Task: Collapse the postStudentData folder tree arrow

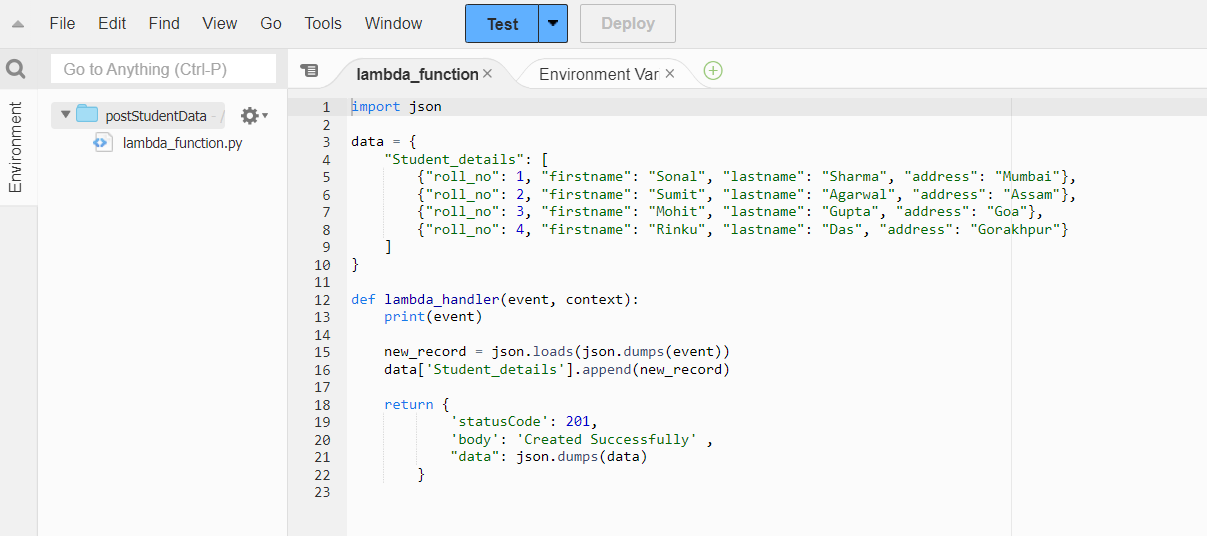Action: click(x=66, y=115)
